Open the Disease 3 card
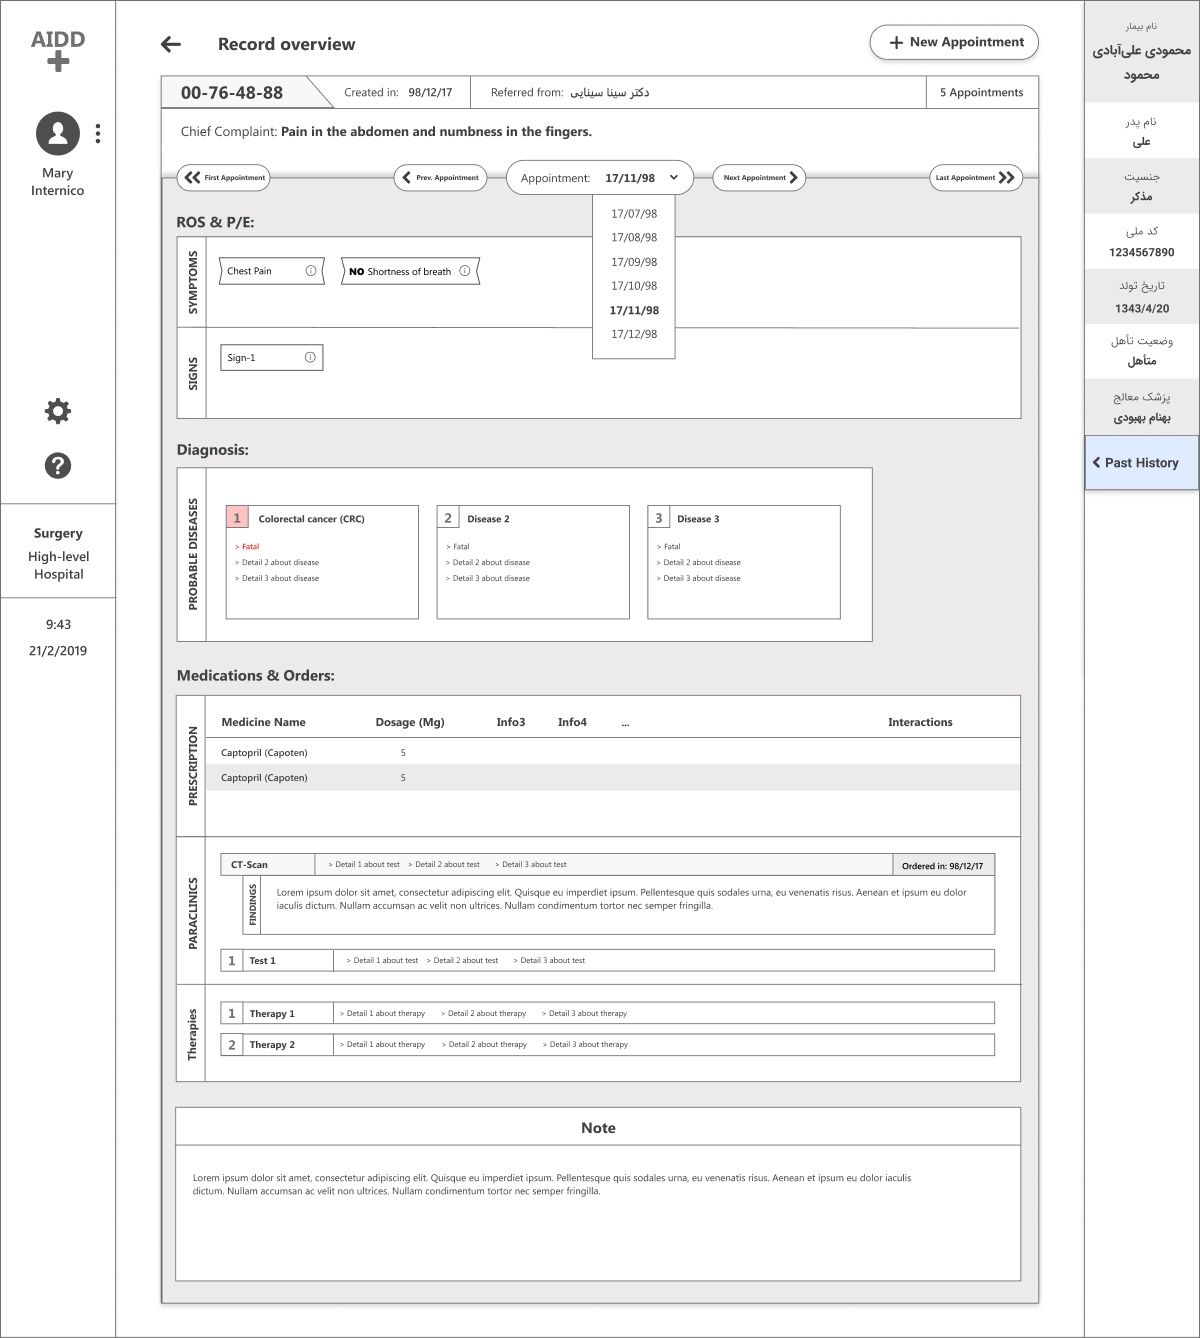This screenshot has width=1200, height=1338. point(744,562)
